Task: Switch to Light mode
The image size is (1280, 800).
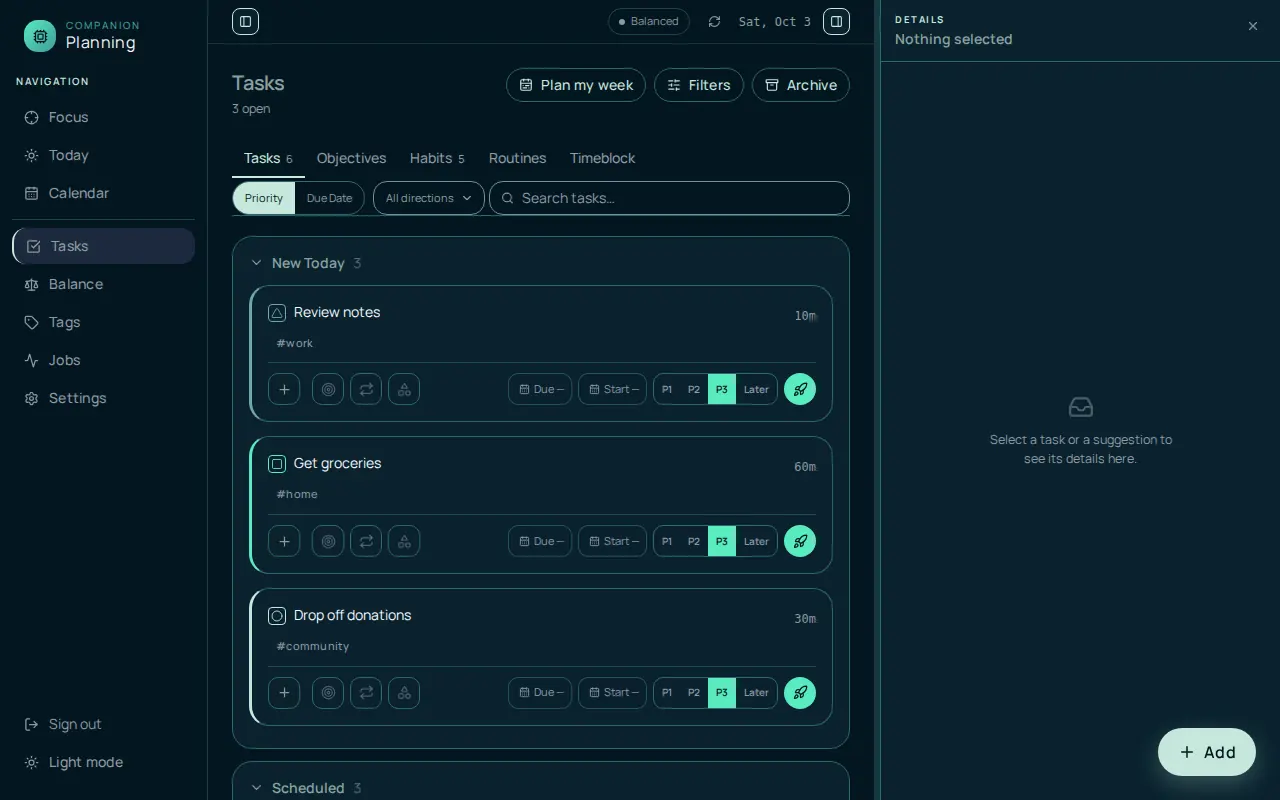Action: tap(103, 762)
